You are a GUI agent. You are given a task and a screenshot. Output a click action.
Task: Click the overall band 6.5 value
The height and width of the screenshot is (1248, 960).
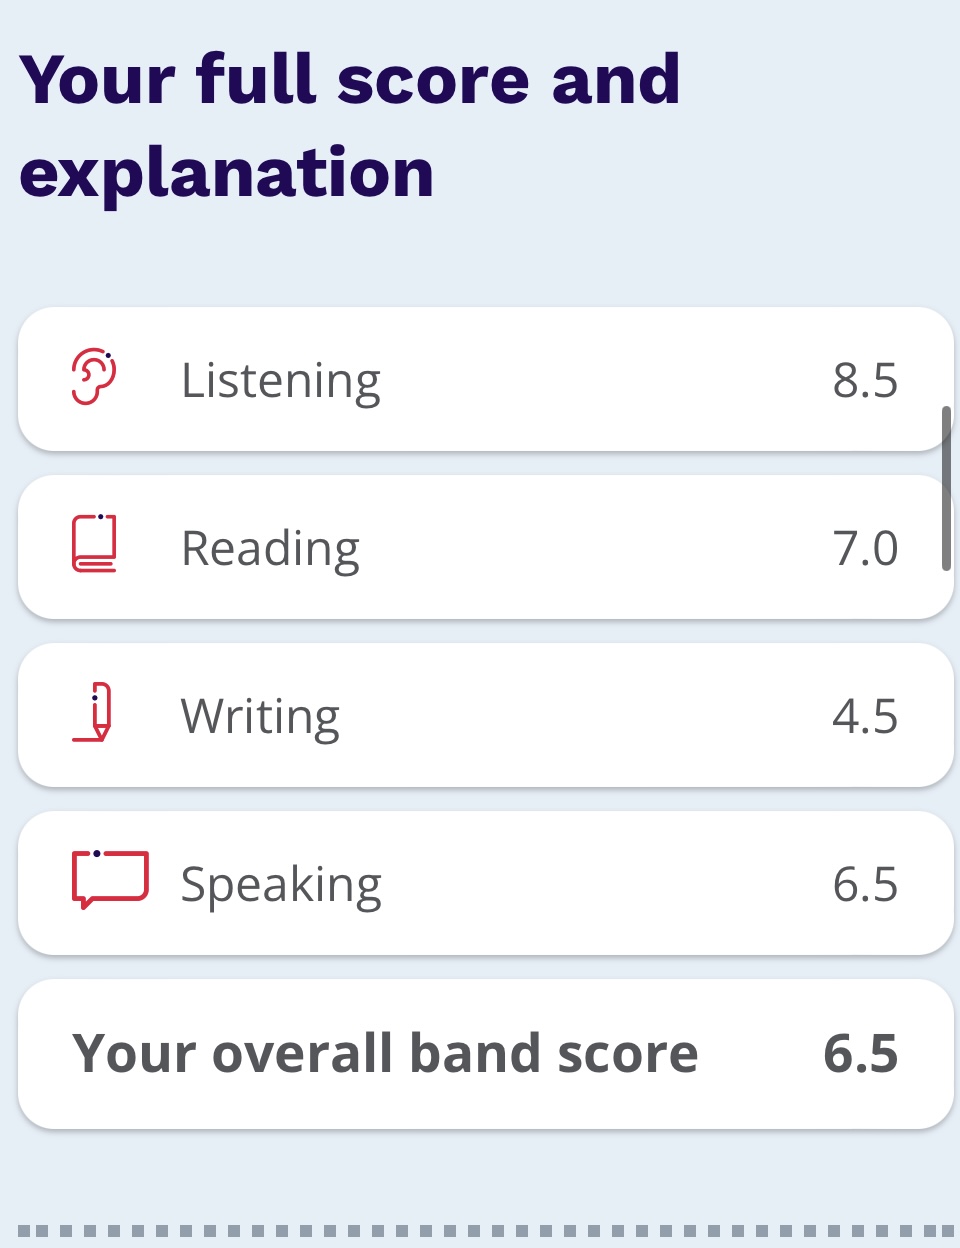click(861, 1054)
